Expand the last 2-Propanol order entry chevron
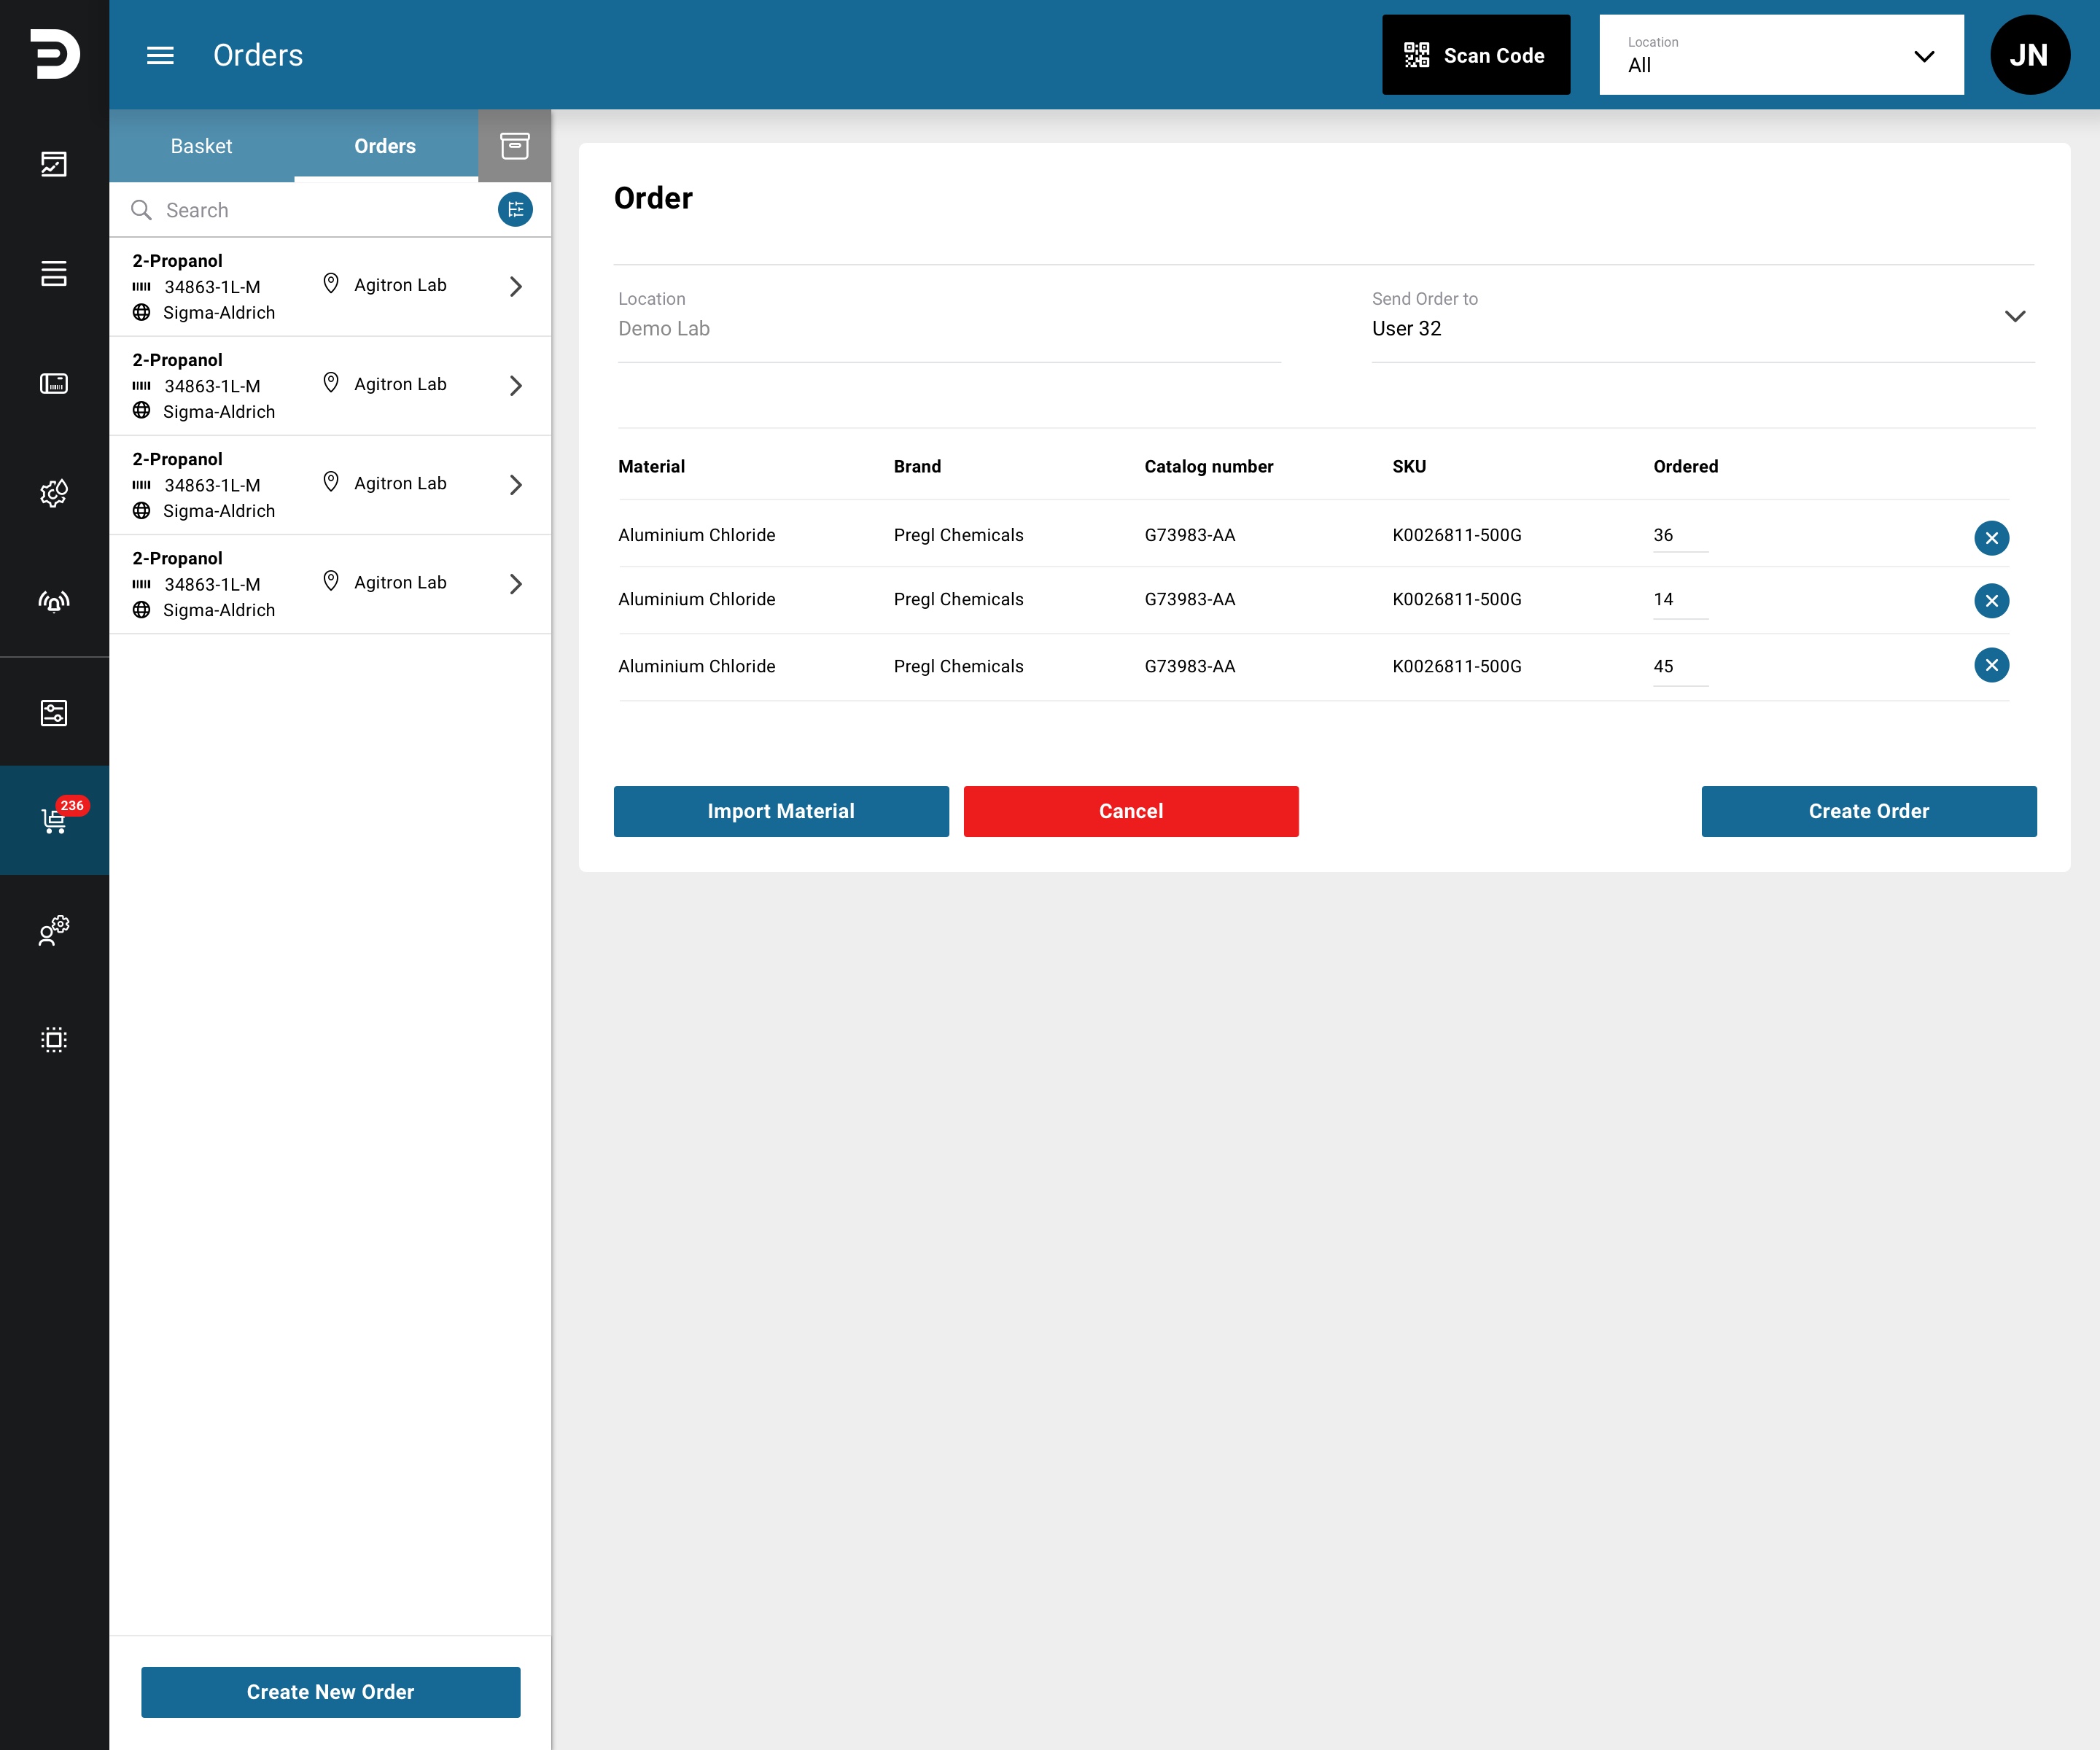Screen dimensions: 2100x1750 pos(515,584)
